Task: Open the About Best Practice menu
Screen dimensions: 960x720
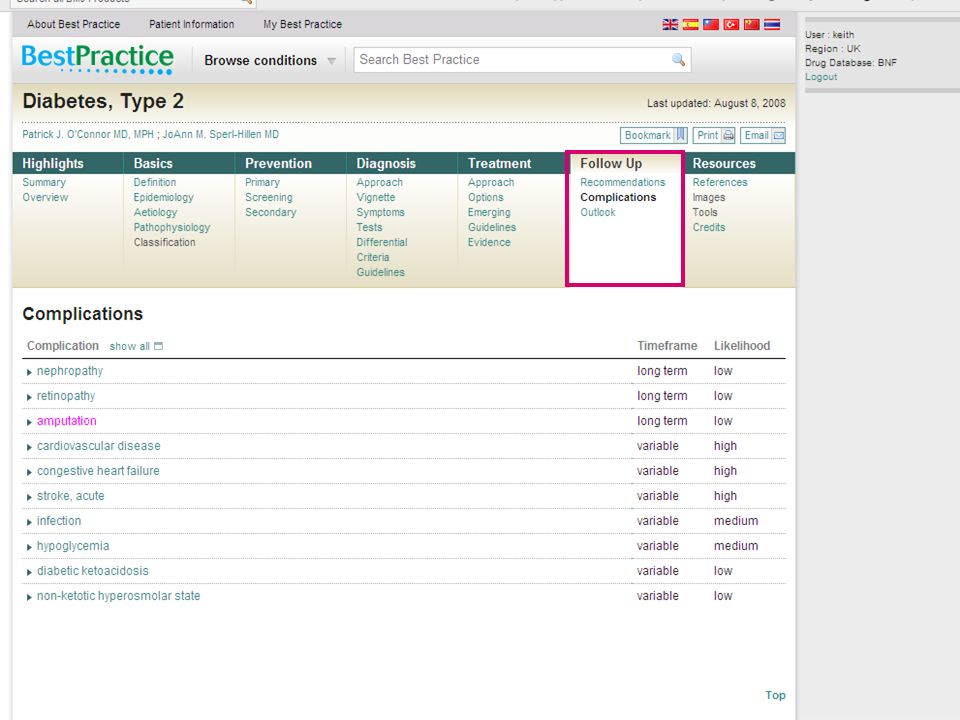Action: coord(73,24)
